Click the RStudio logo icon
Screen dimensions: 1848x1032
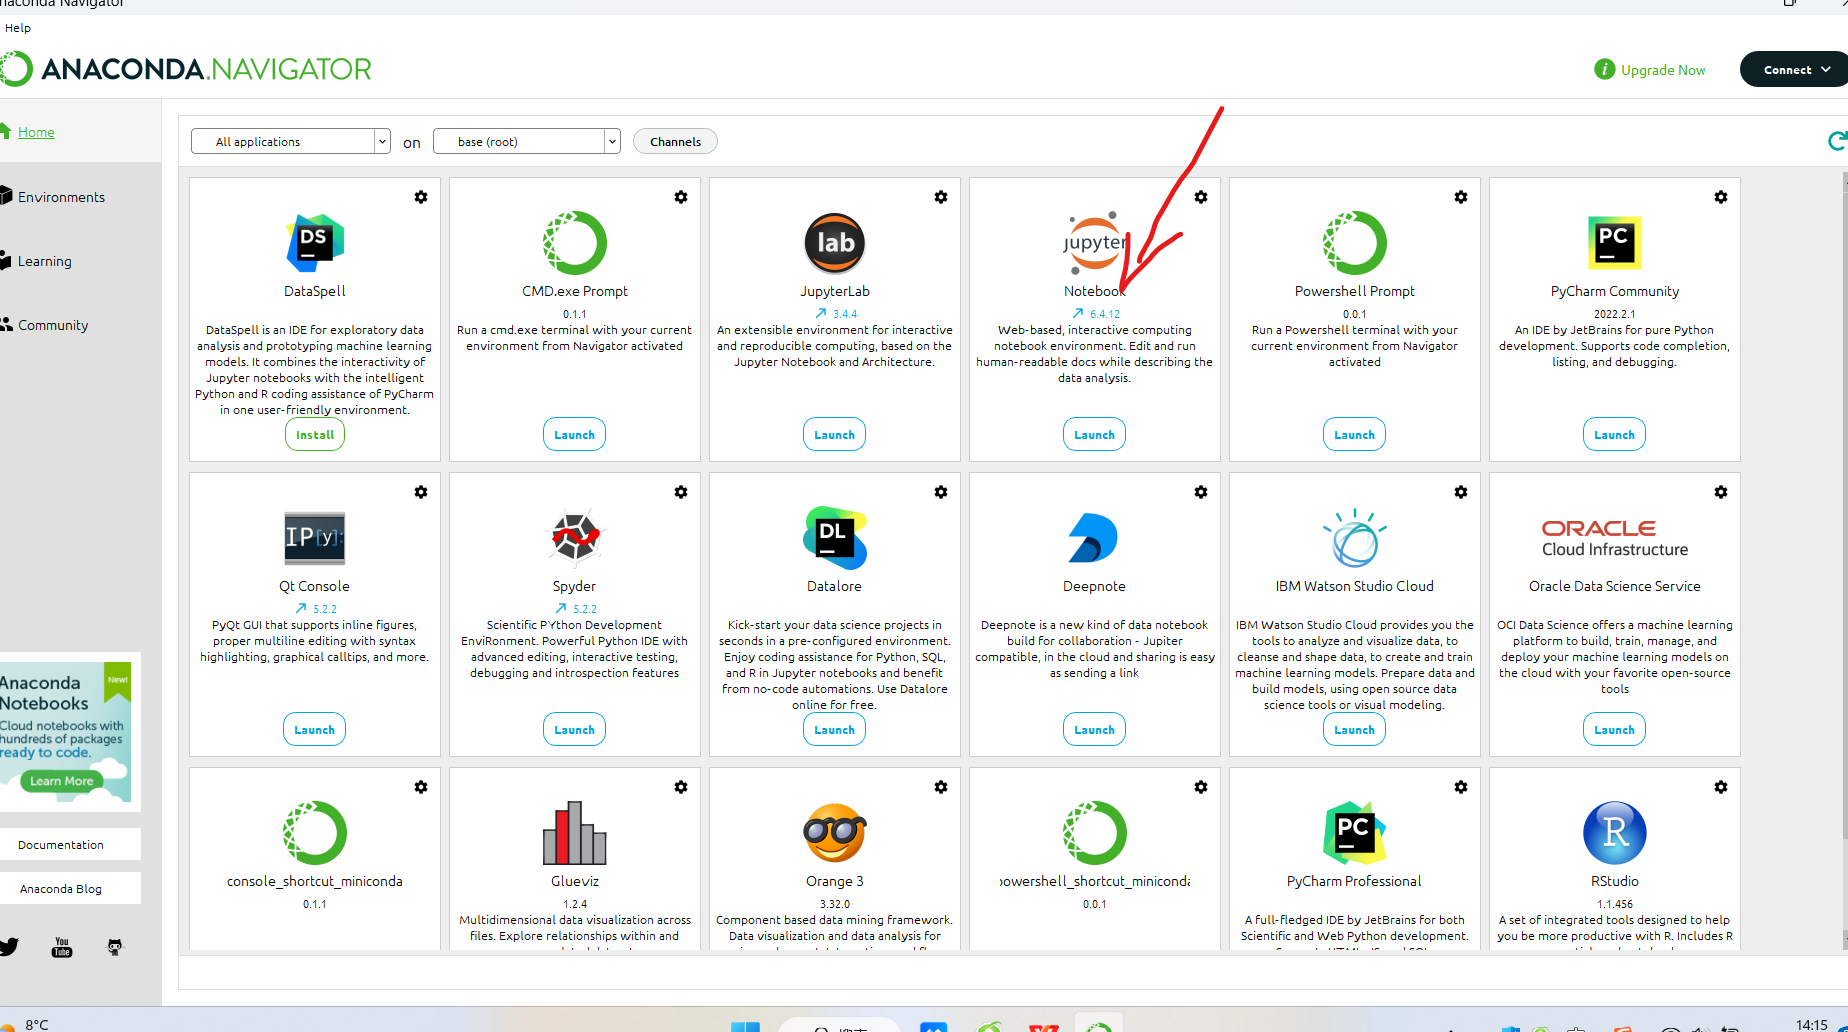[x=1615, y=832]
